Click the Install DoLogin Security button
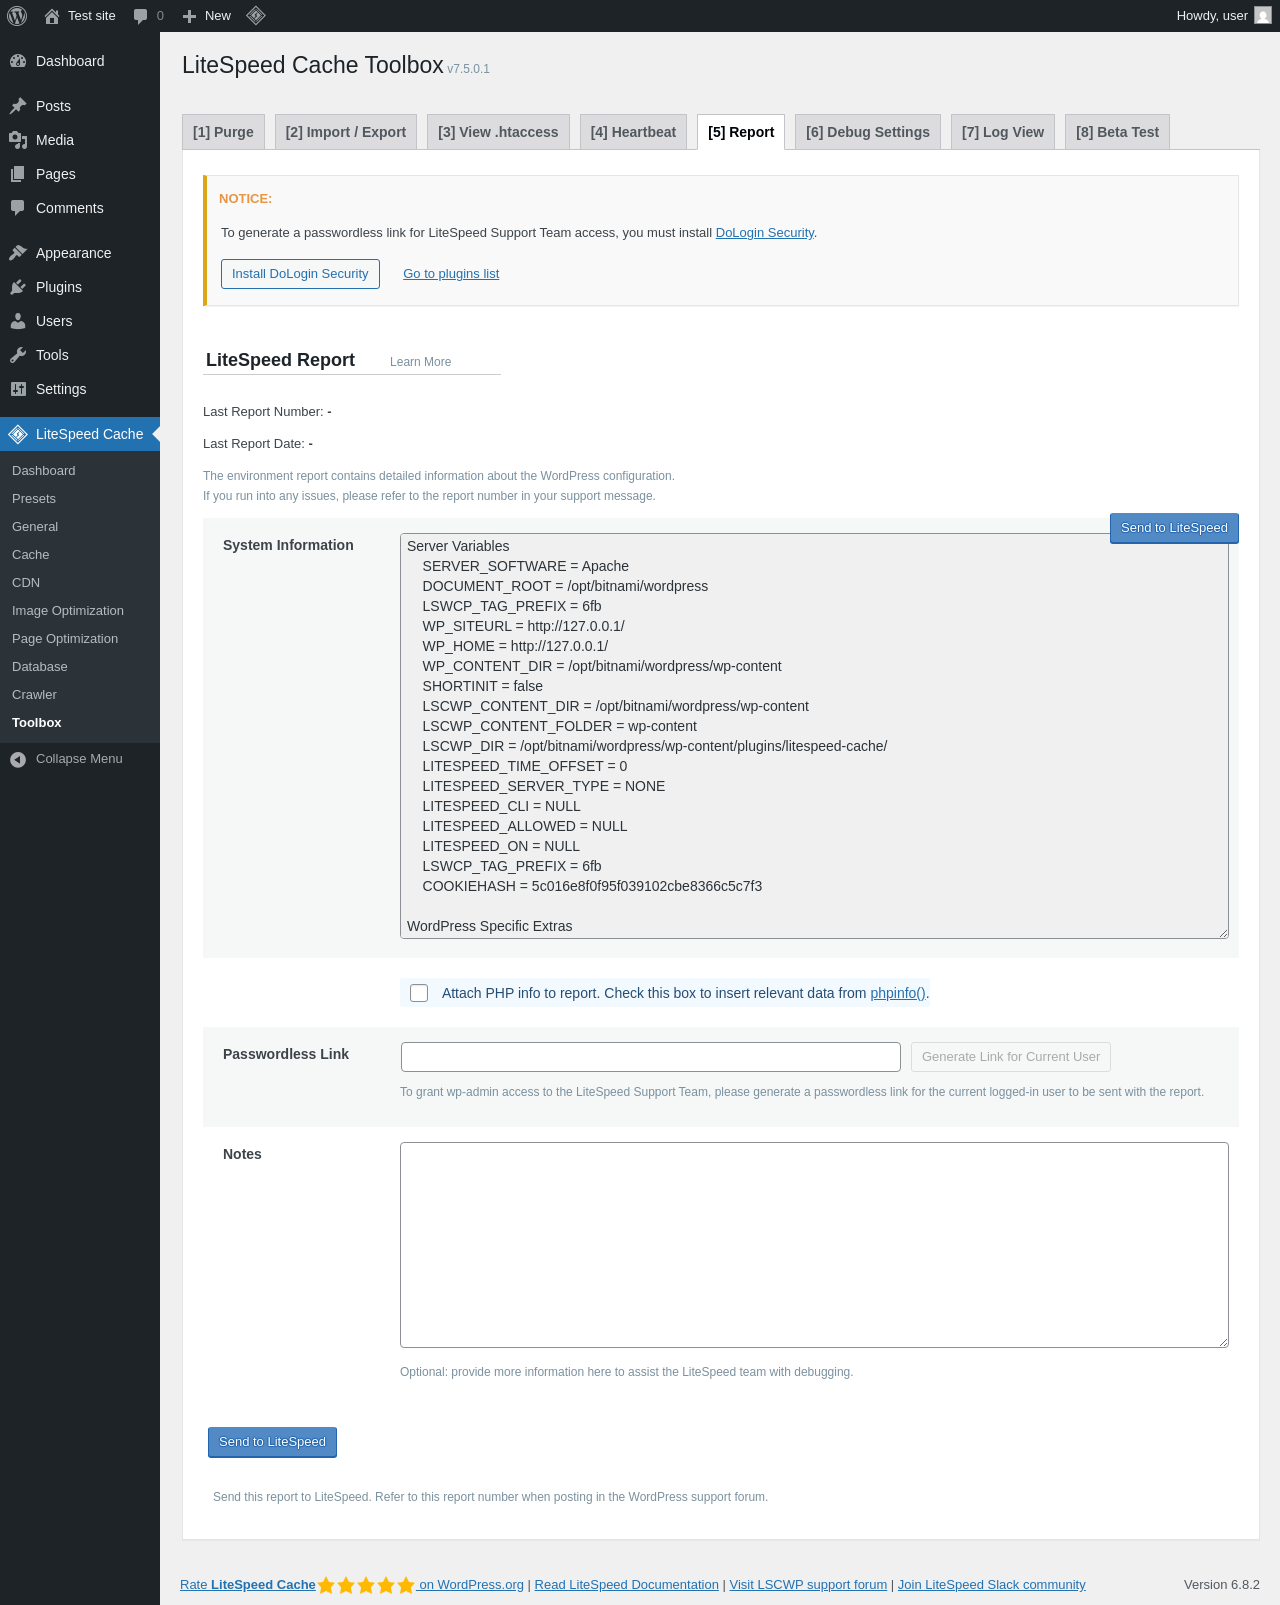Viewport: 1280px width, 1605px height. coord(300,274)
